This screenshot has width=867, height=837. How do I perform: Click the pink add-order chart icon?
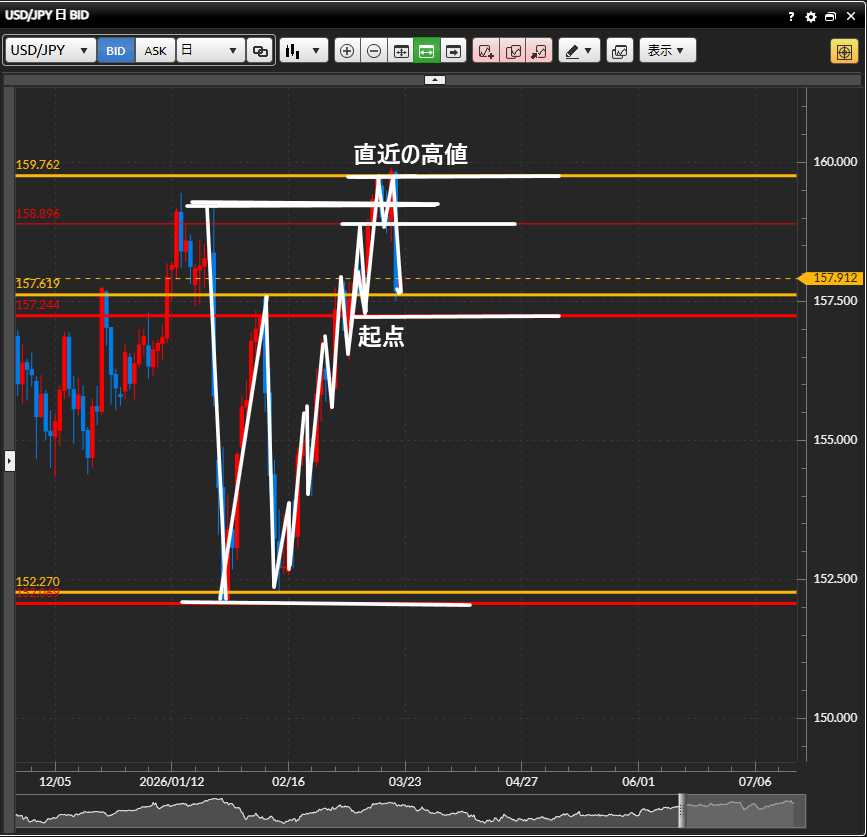(486, 51)
